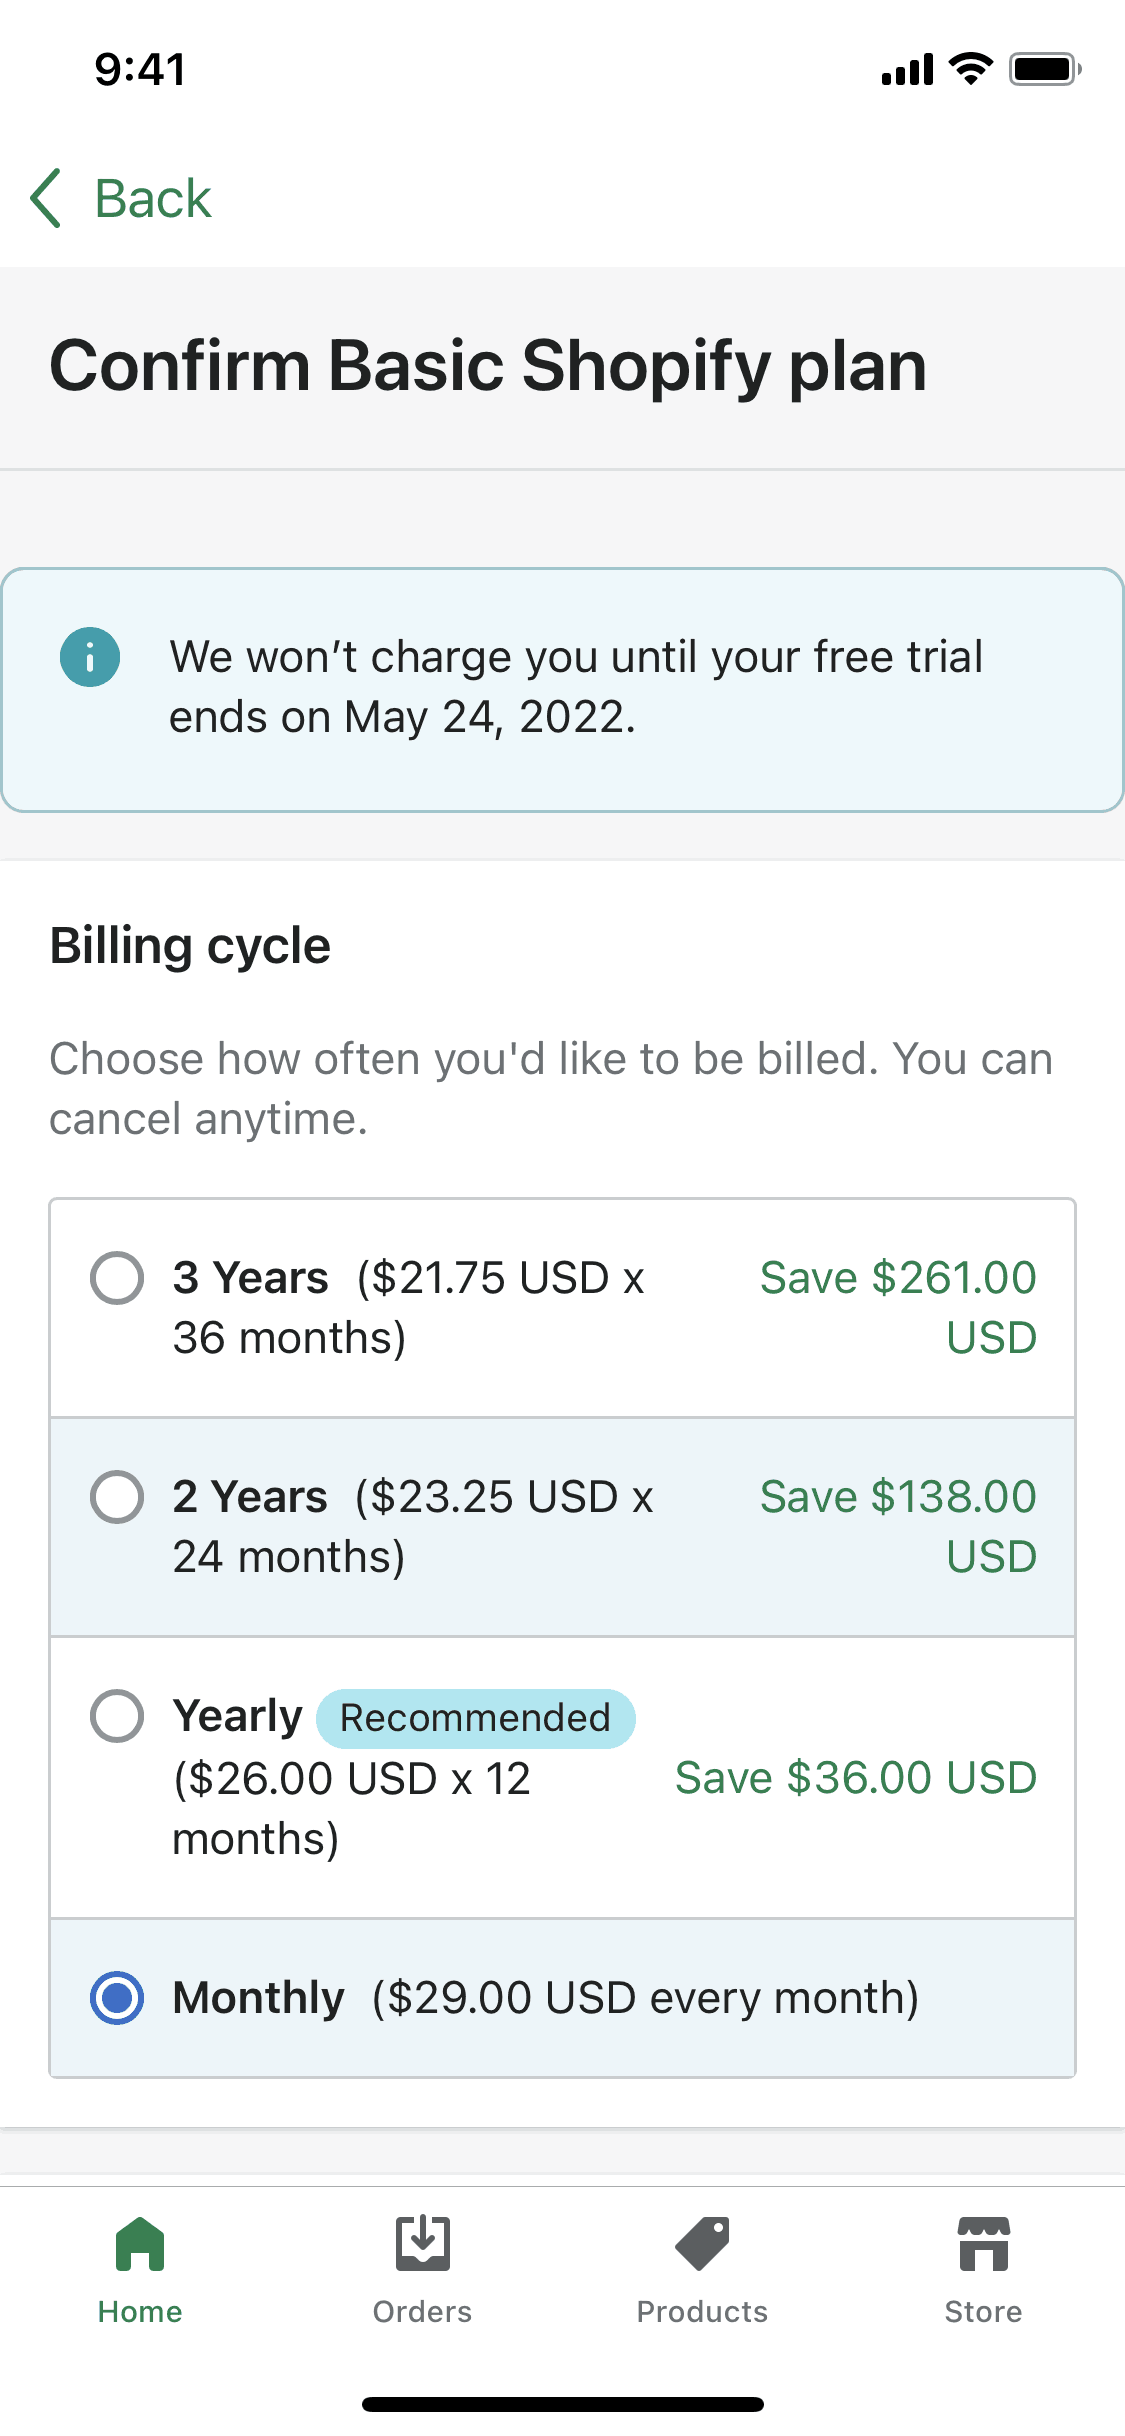Viewport: 1125px width, 2436px height.
Task: Tap the Home house icon
Action: [140, 2244]
